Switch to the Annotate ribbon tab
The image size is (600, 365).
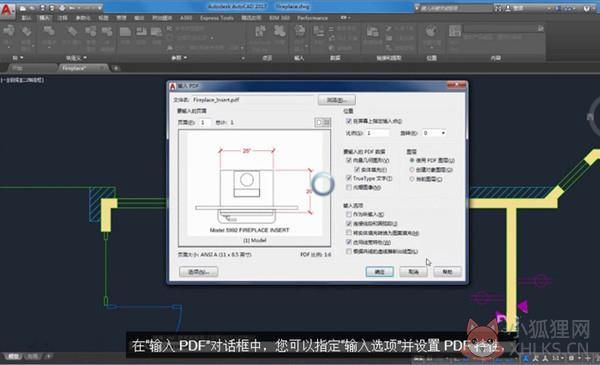[62, 18]
